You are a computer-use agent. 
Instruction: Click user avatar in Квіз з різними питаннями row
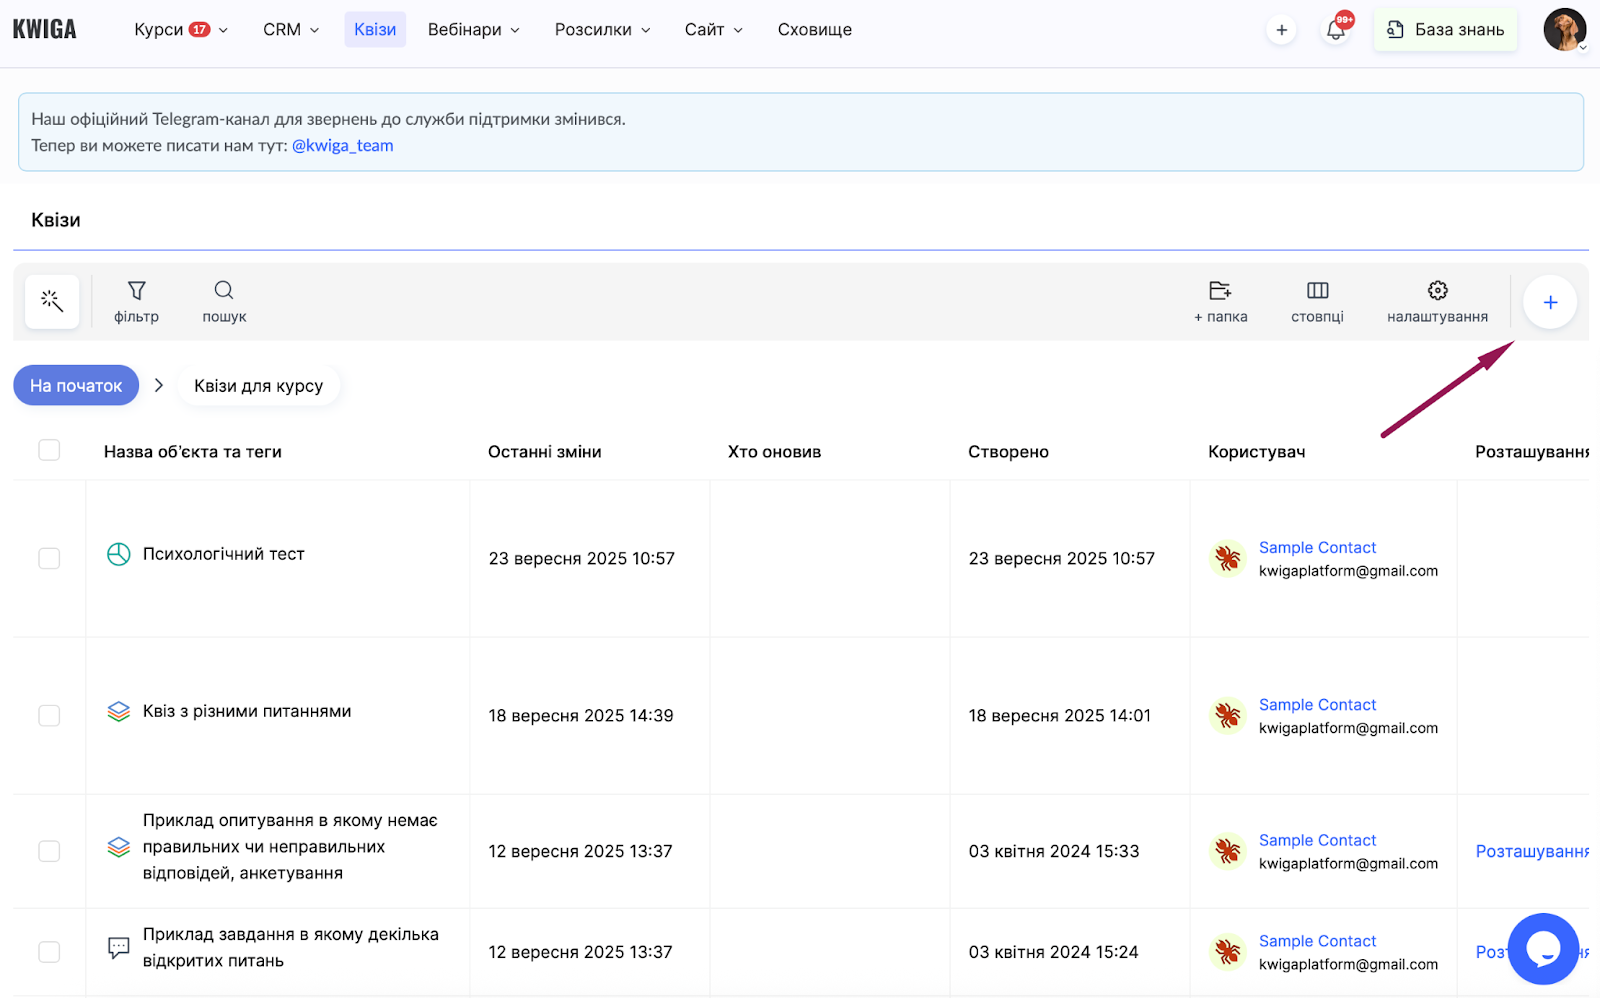click(x=1227, y=715)
